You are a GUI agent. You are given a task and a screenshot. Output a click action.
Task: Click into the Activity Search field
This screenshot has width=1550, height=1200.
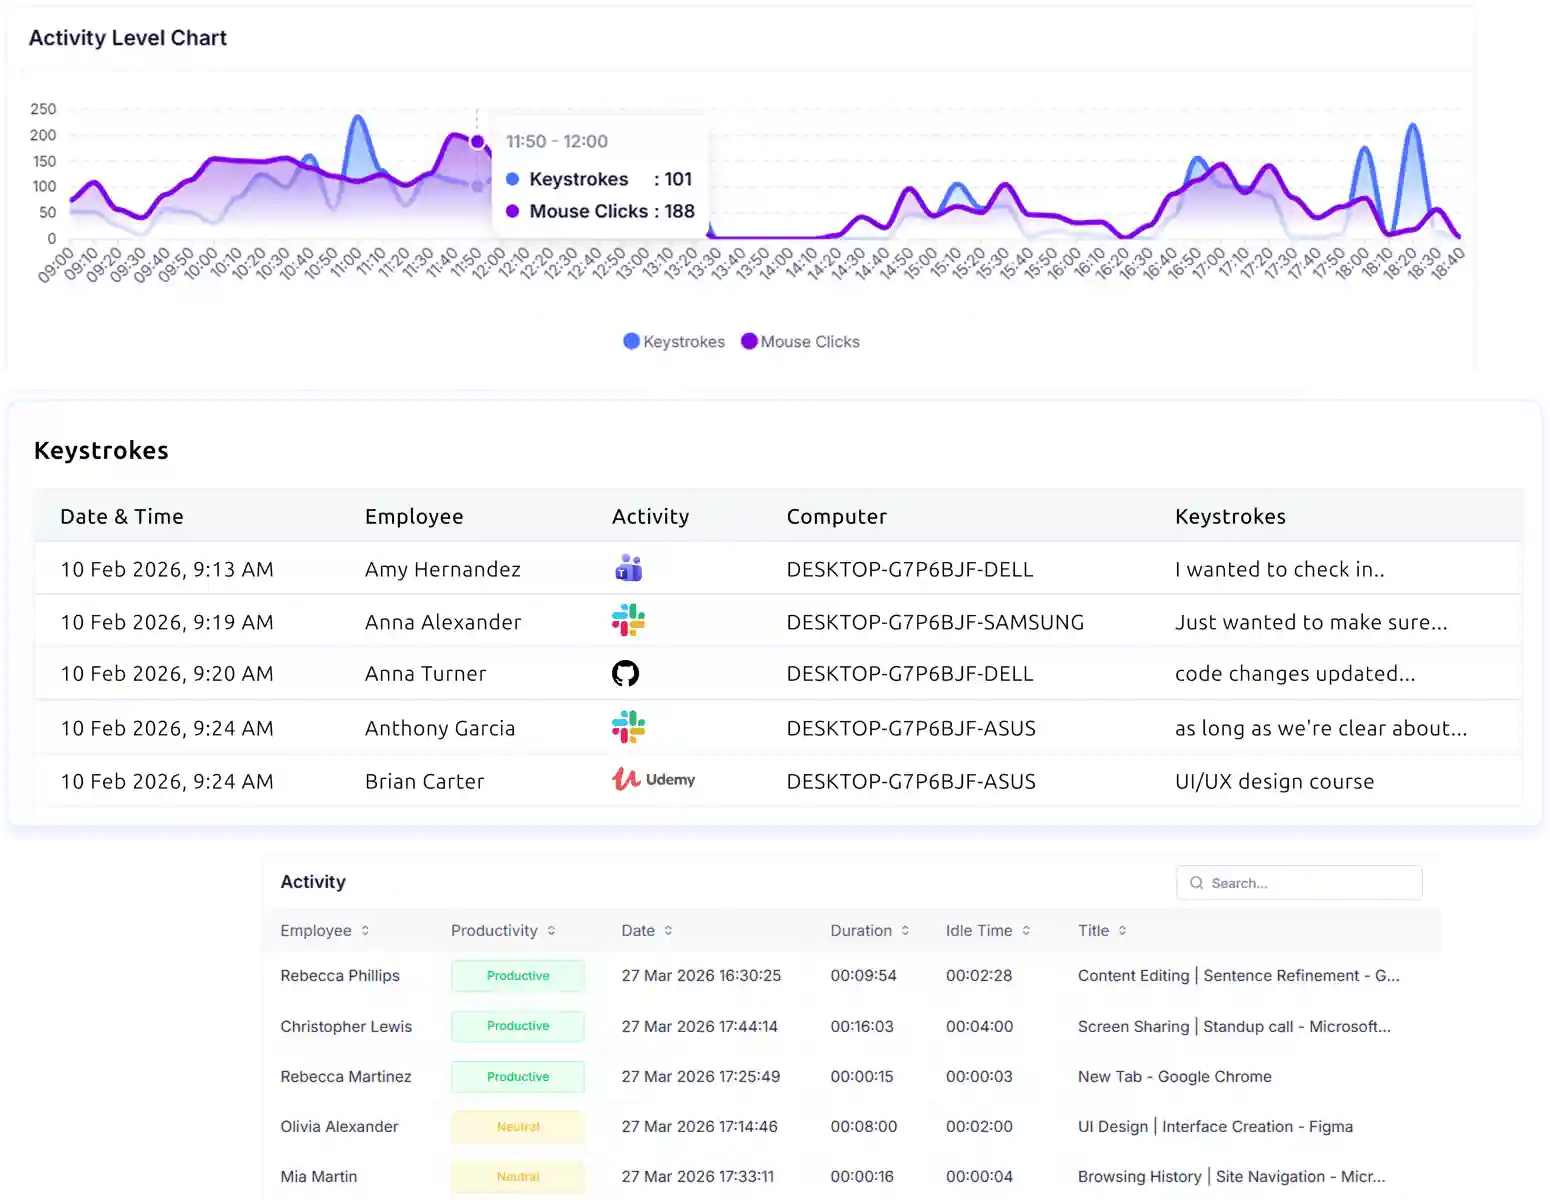[x=1310, y=883]
